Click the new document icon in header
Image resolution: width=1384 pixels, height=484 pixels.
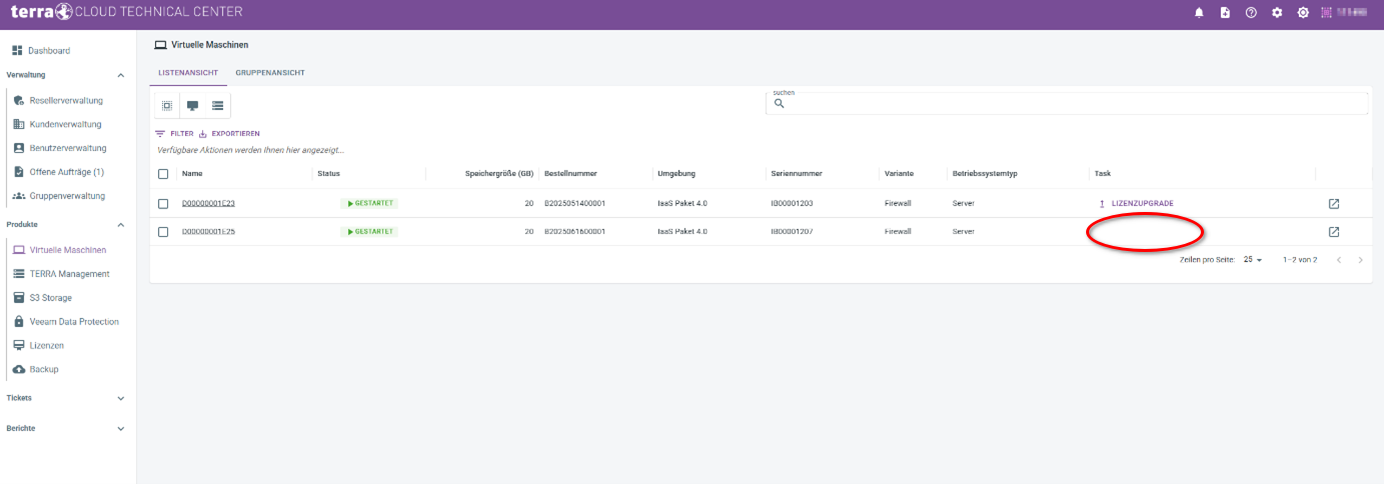point(1225,13)
